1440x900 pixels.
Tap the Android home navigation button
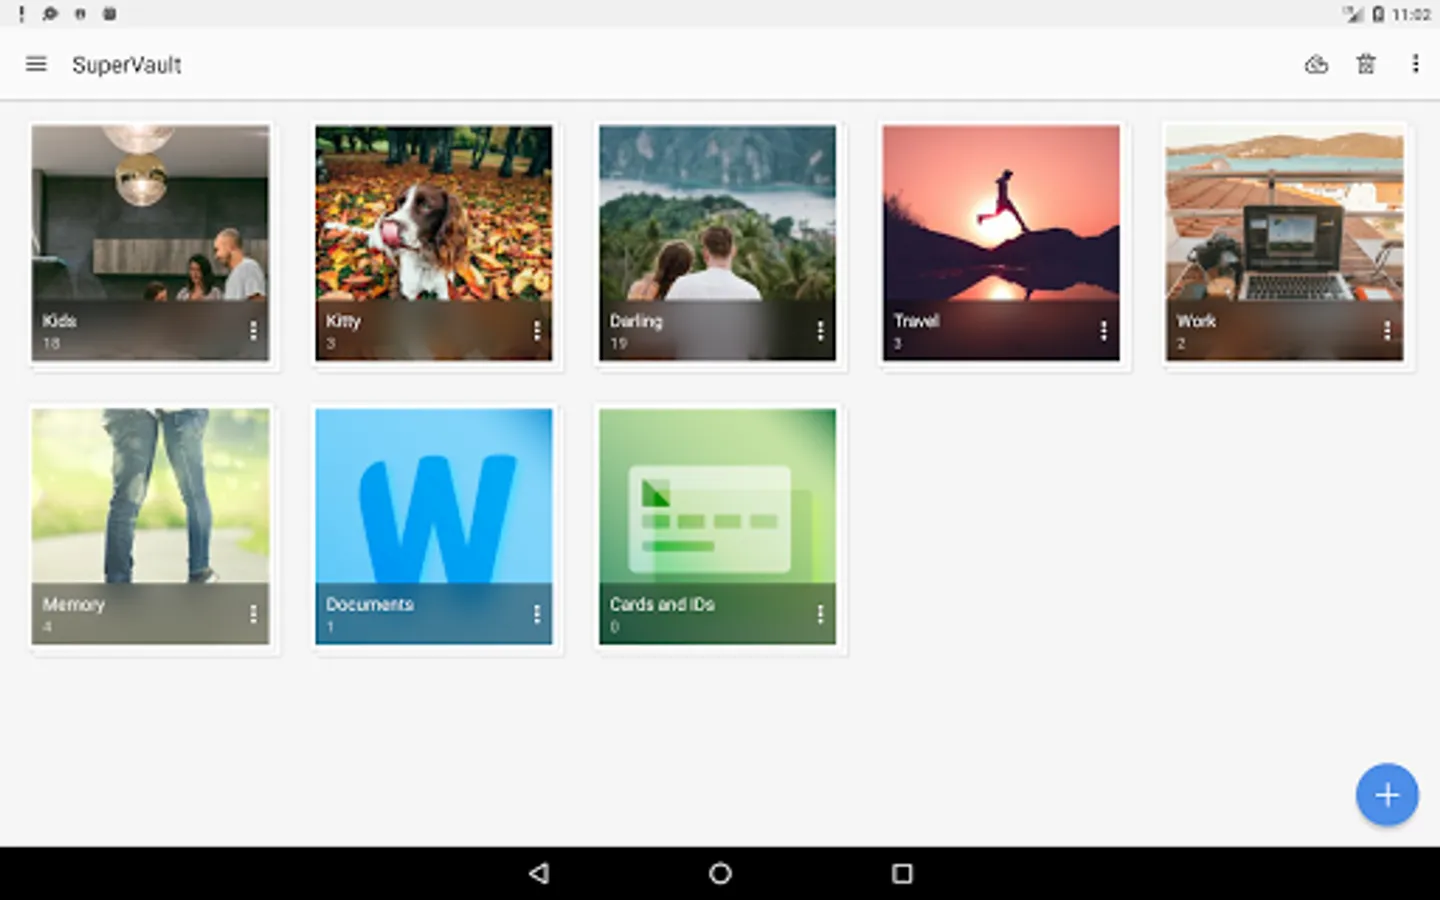[x=720, y=873]
